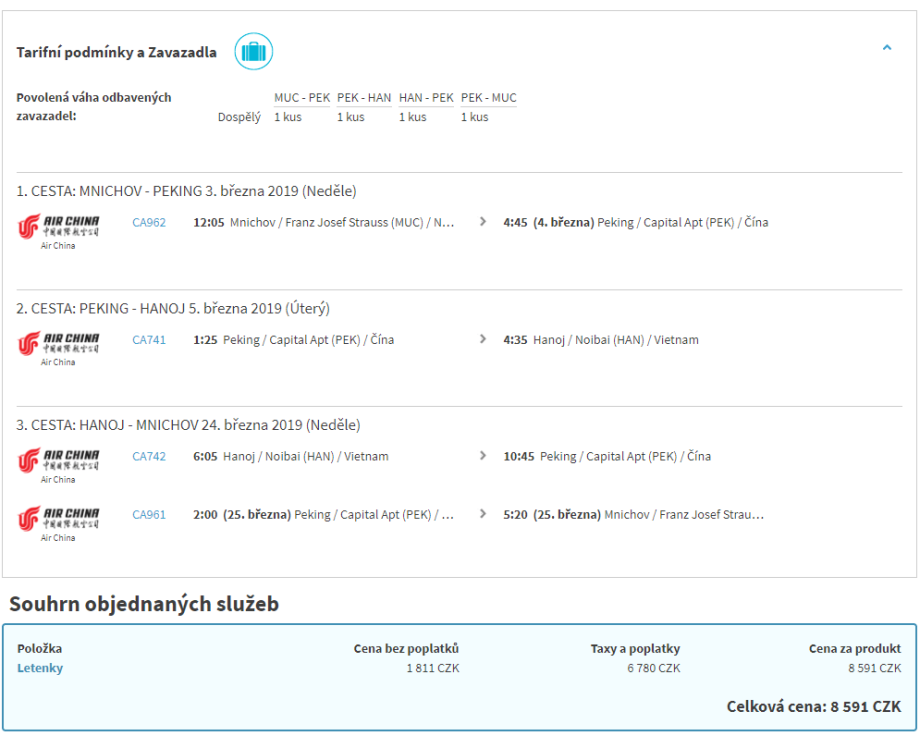This screenshot has width=920, height=736.
Task: Open flight number CA962 link
Action: (x=149, y=223)
